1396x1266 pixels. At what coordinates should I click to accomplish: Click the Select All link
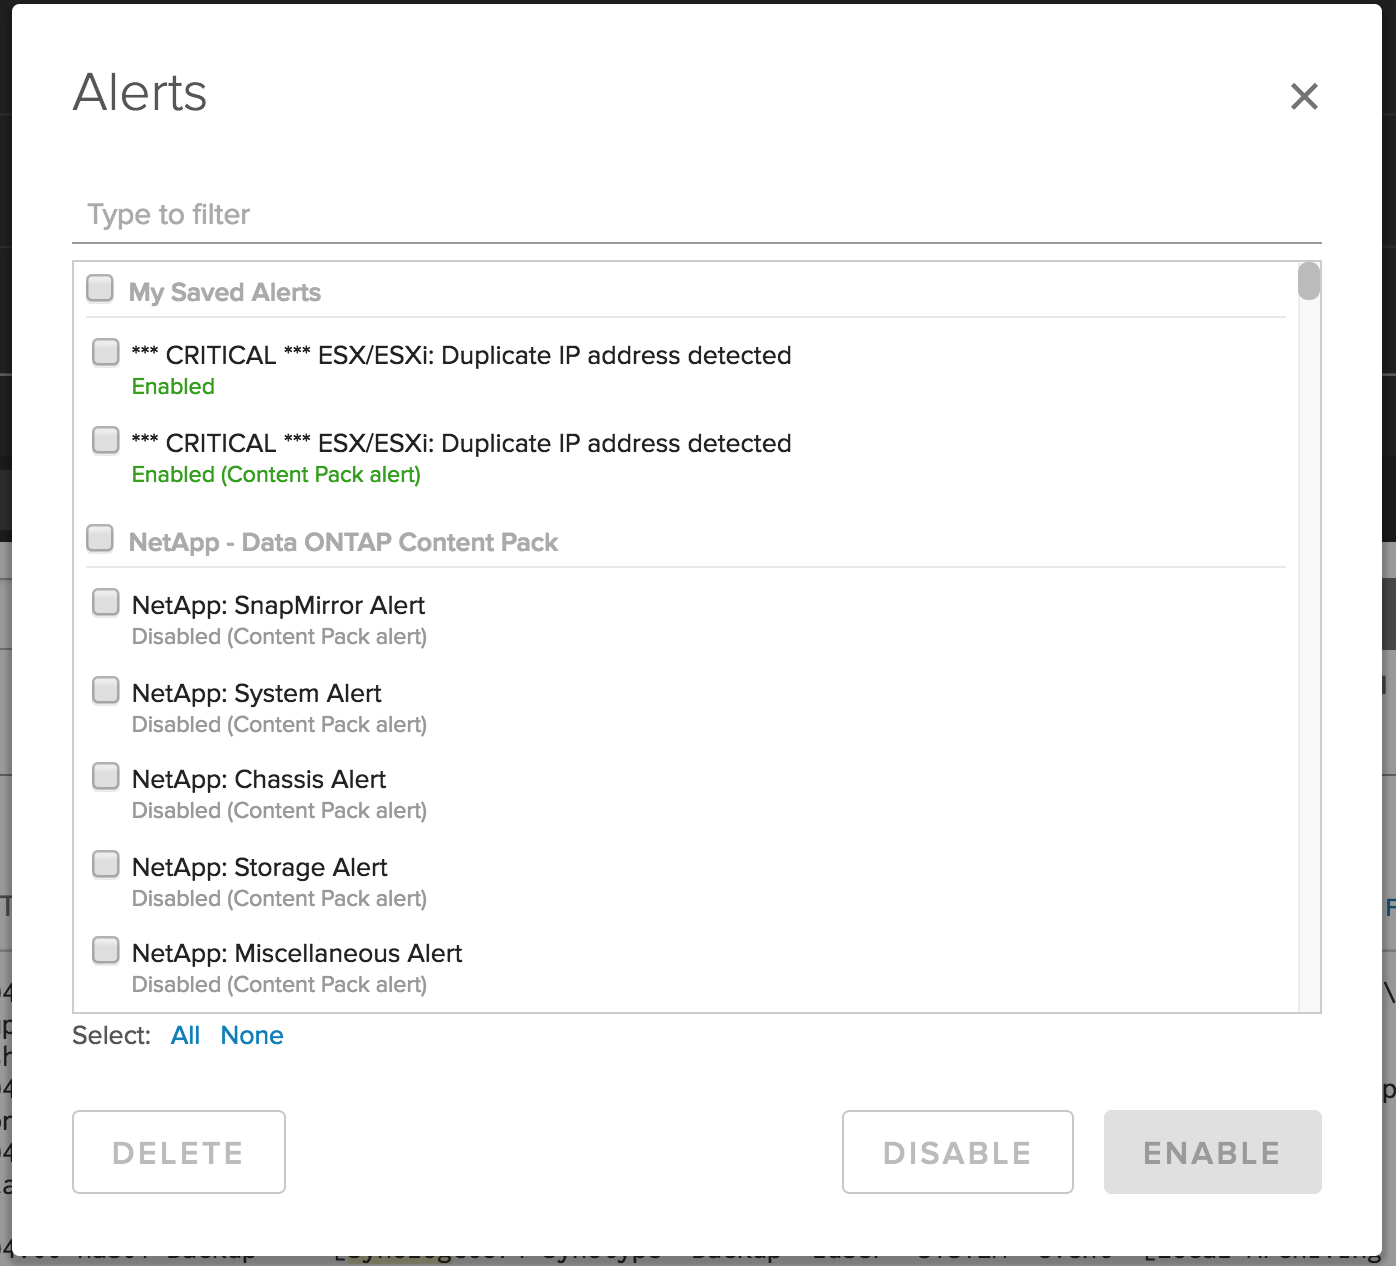tap(185, 1036)
